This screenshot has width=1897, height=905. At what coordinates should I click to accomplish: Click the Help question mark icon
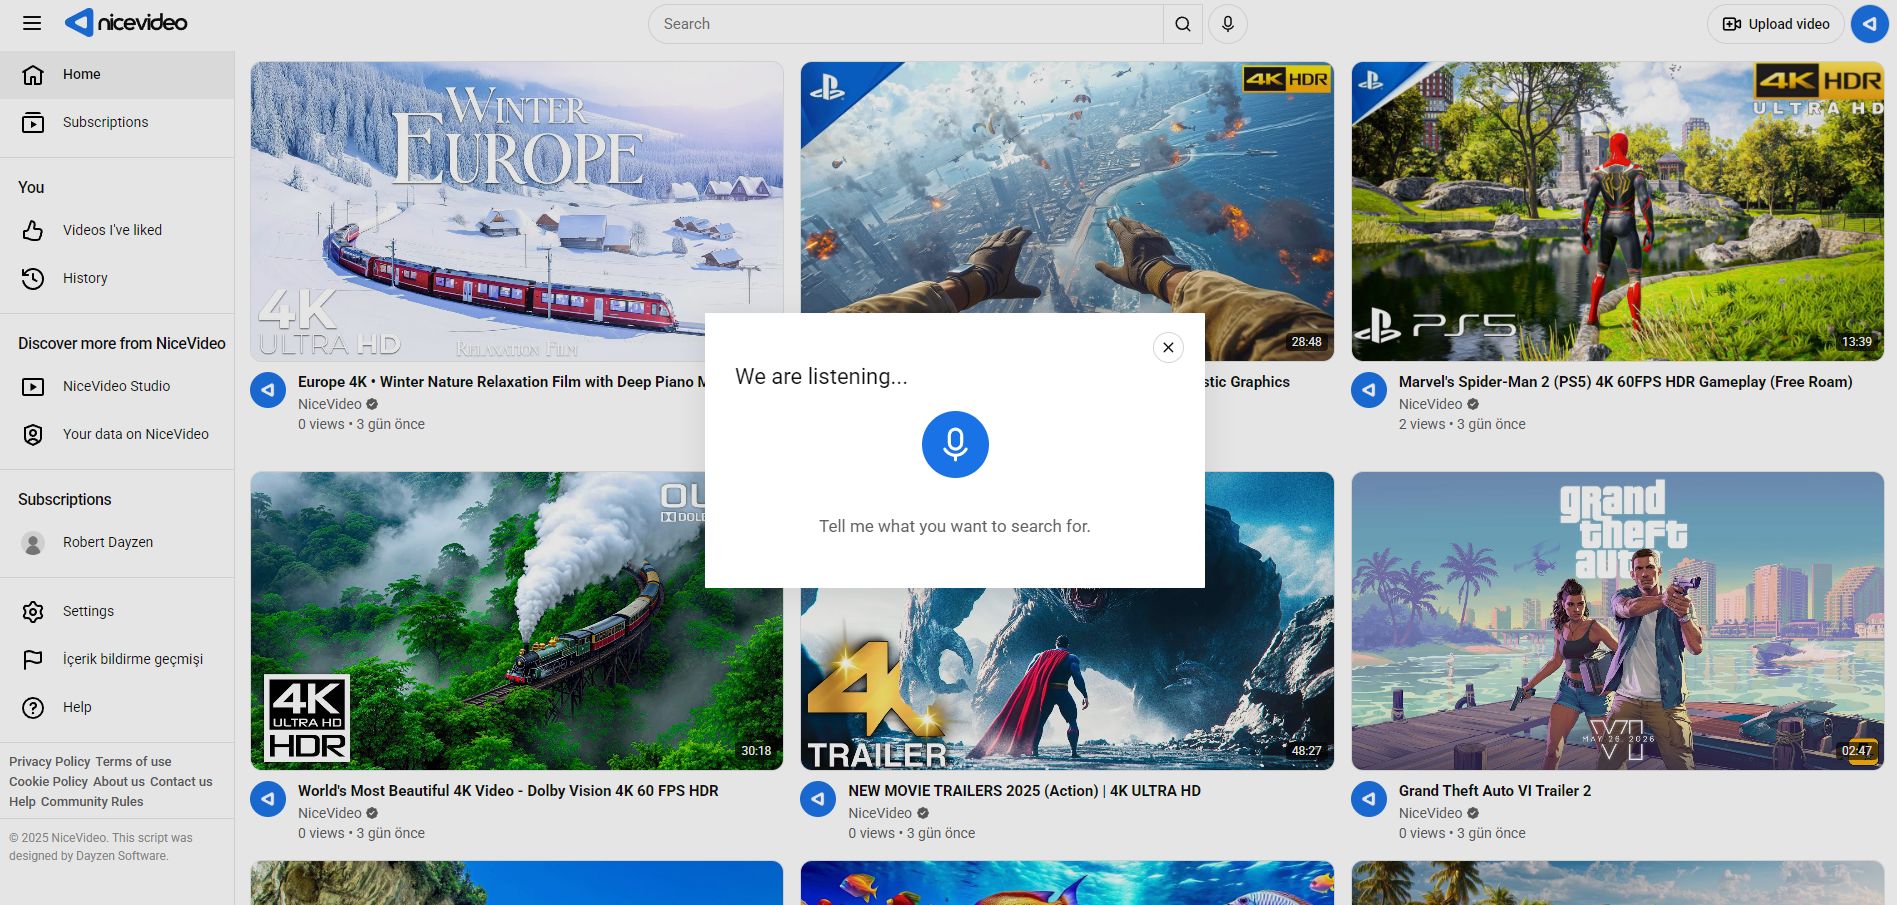33,707
